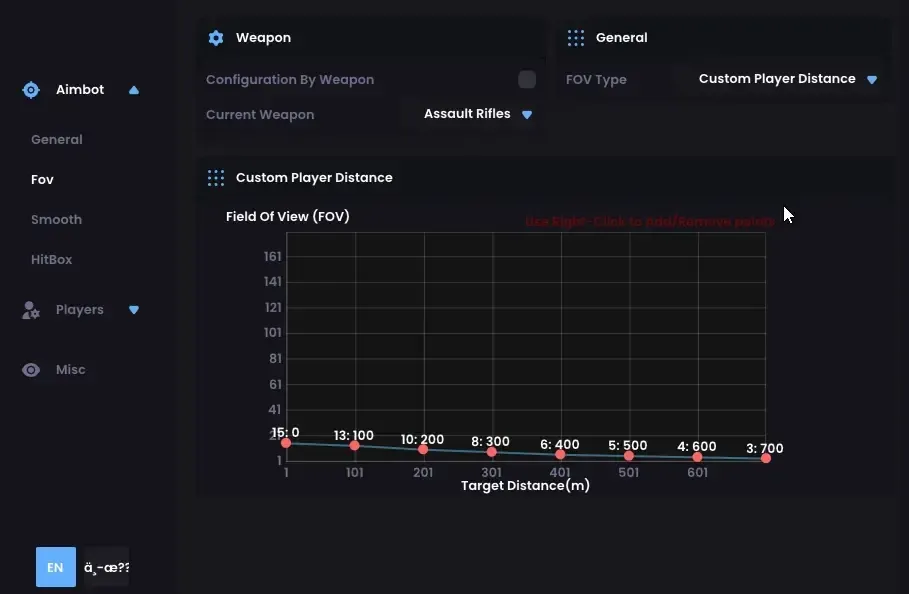Viewport: 909px width, 594px height.
Task: Click the graph point labeled 10: 200
Action: click(423, 449)
